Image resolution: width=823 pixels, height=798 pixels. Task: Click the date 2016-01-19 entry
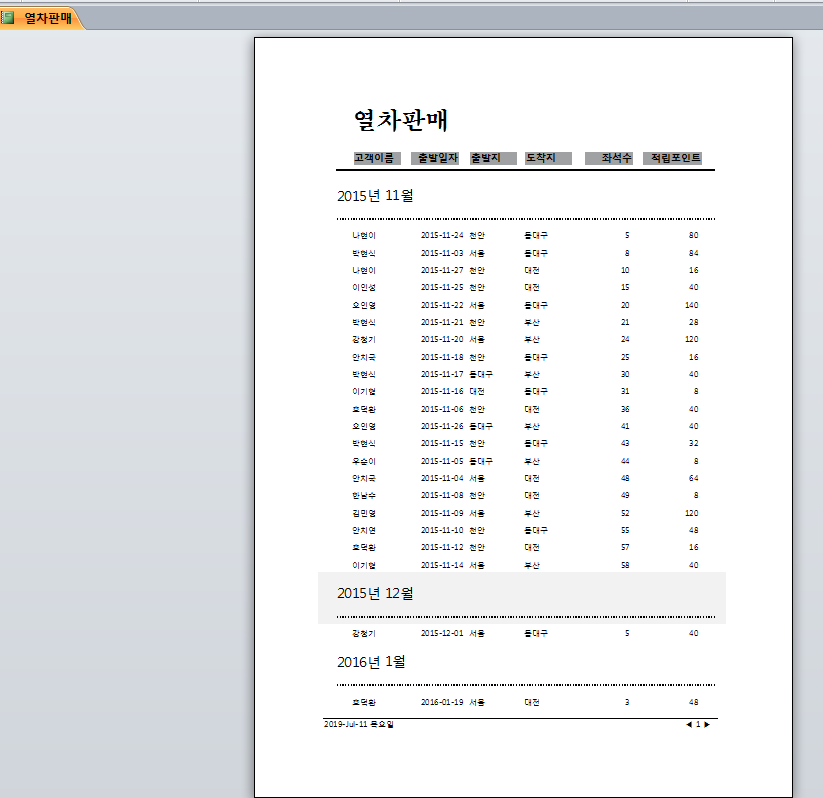(x=442, y=702)
